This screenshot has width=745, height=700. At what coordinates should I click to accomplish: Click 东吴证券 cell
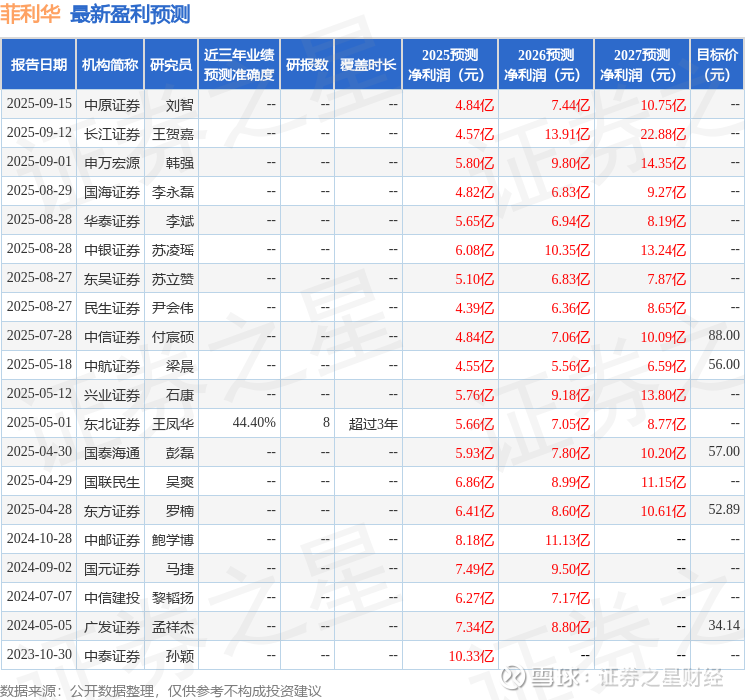(x=112, y=279)
